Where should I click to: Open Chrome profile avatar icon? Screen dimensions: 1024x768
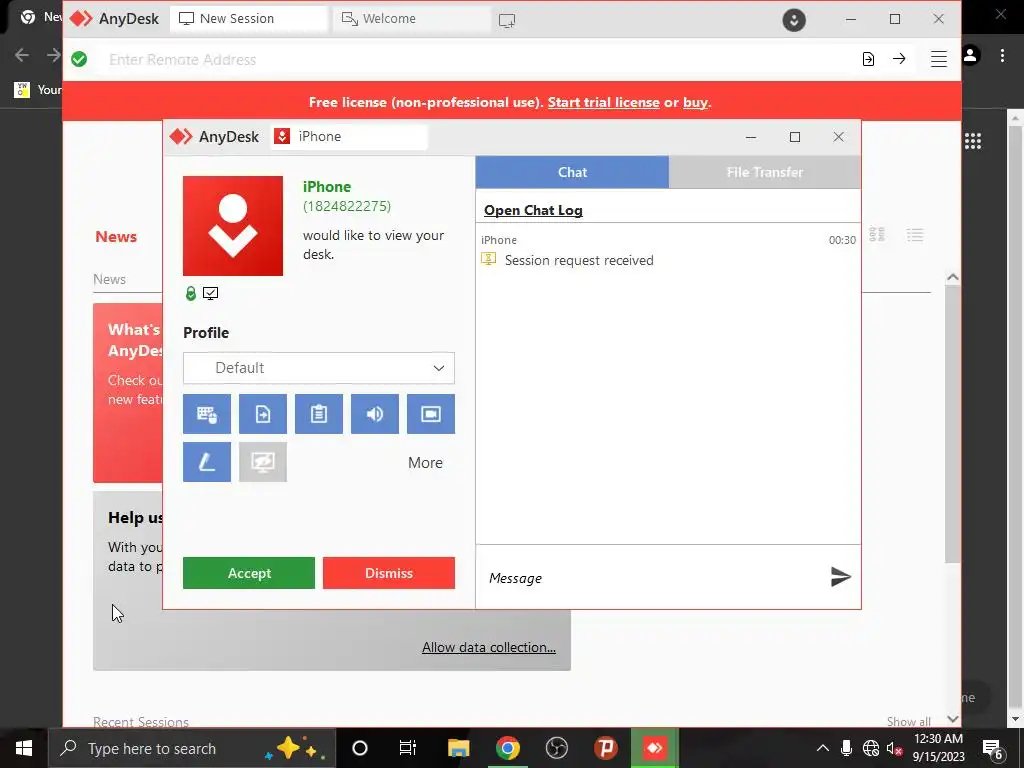coord(970,56)
